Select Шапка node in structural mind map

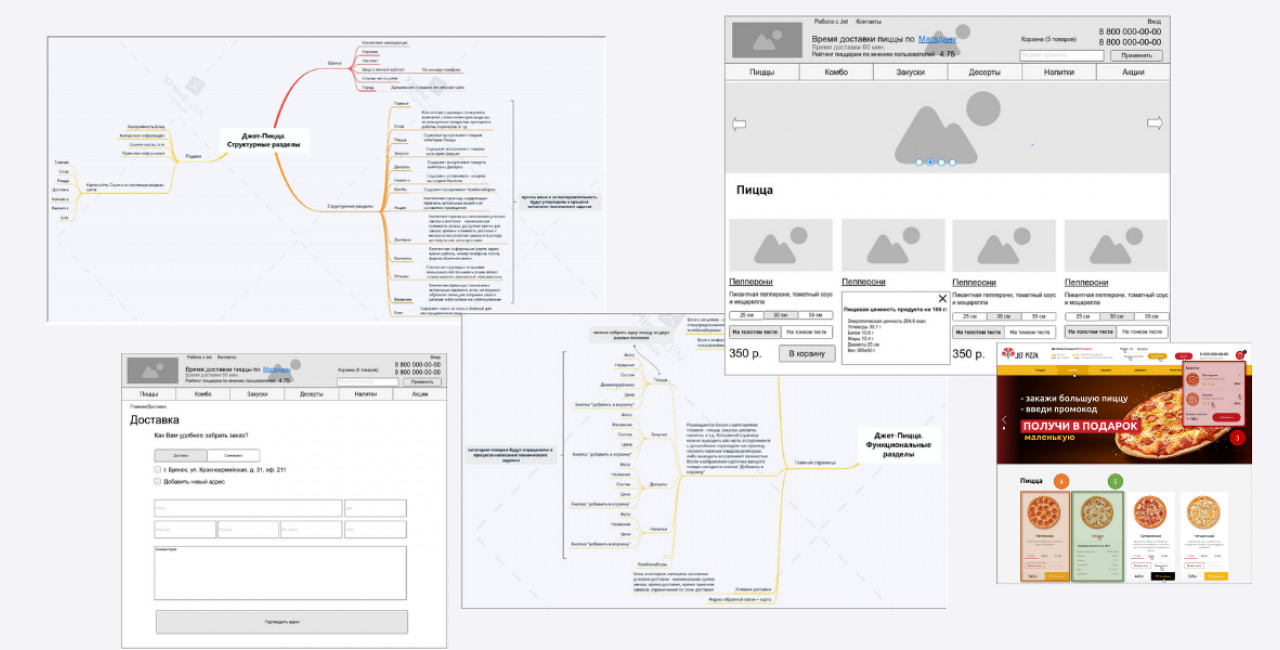(334, 62)
